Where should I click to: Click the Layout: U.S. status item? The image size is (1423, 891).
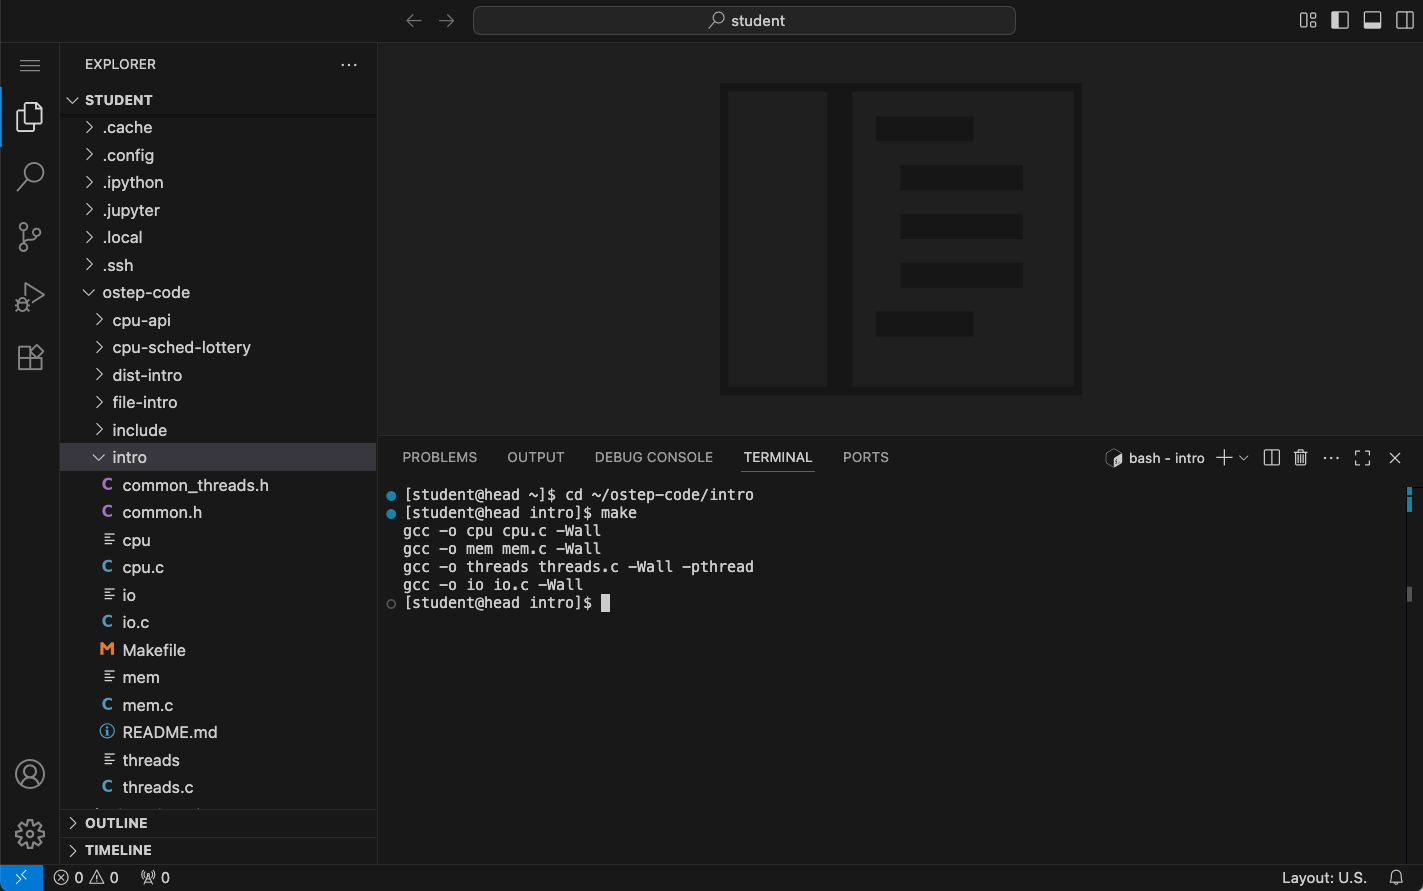tap(1323, 878)
